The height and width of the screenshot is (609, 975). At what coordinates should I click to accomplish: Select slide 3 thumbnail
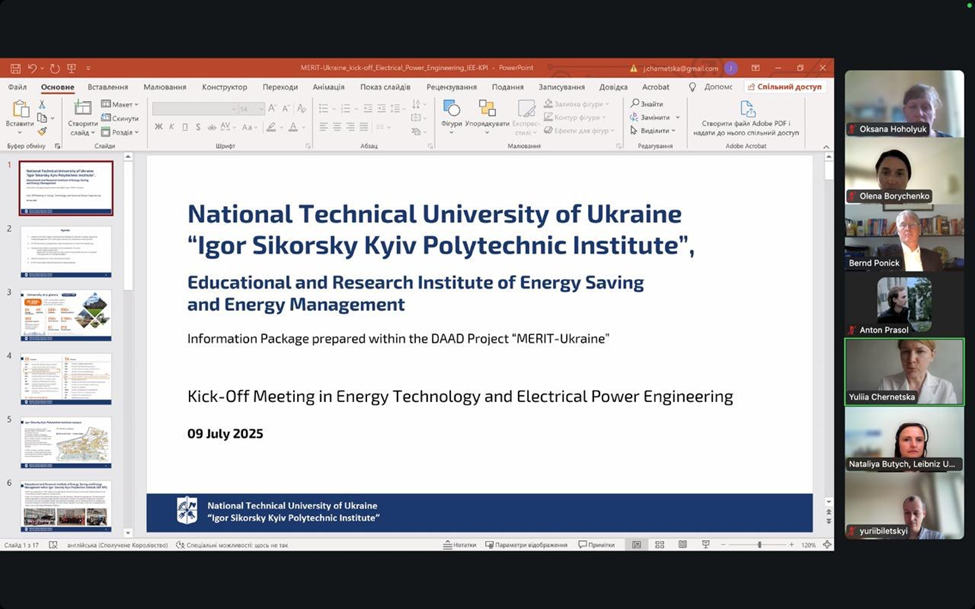tap(66, 315)
